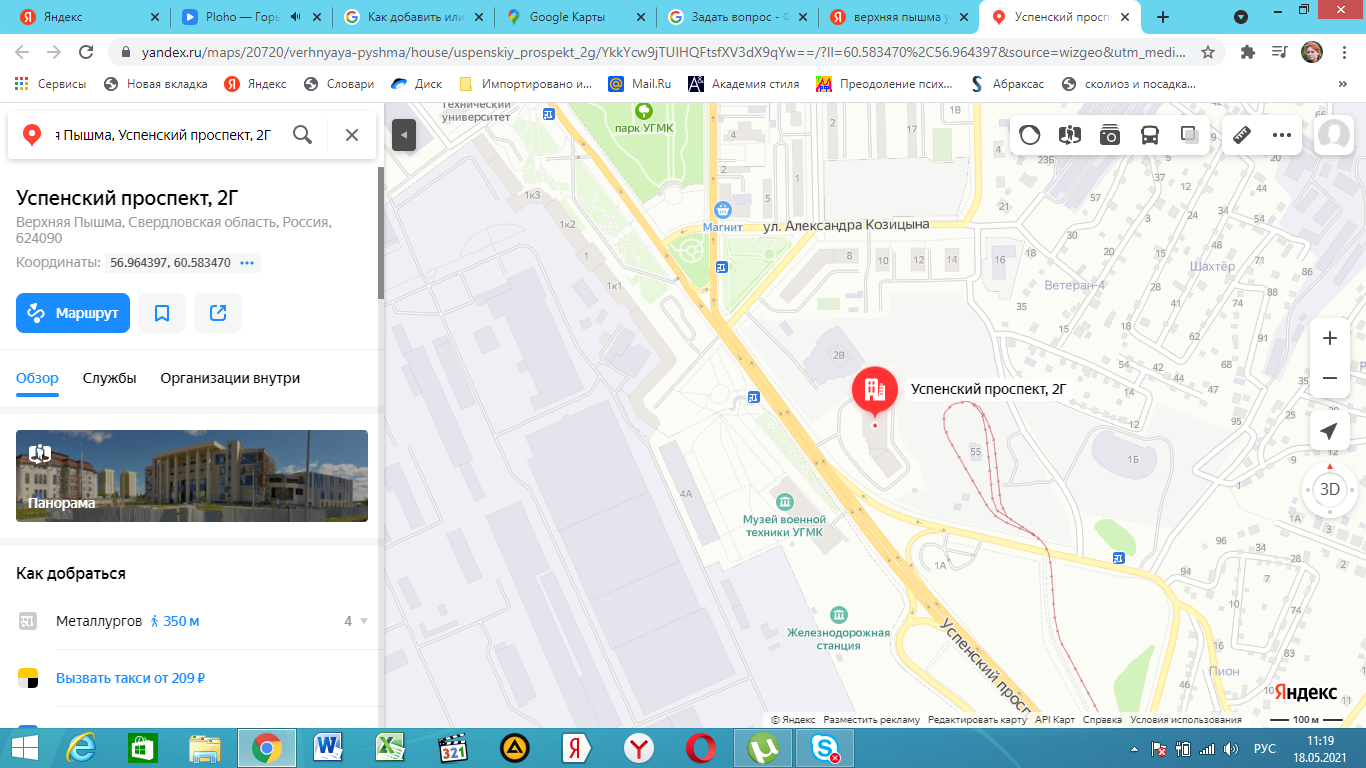
Task: Toggle the traffic layer icon on the map
Action: click(x=1030, y=135)
